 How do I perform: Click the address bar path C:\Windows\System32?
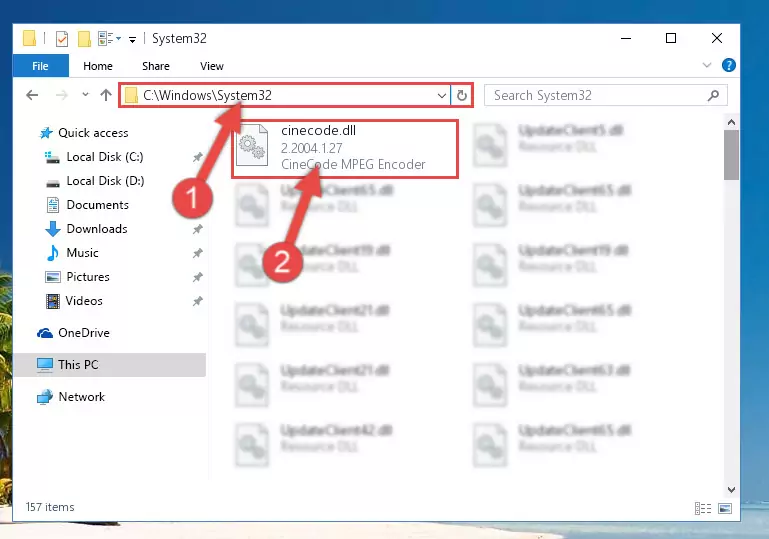[207, 95]
